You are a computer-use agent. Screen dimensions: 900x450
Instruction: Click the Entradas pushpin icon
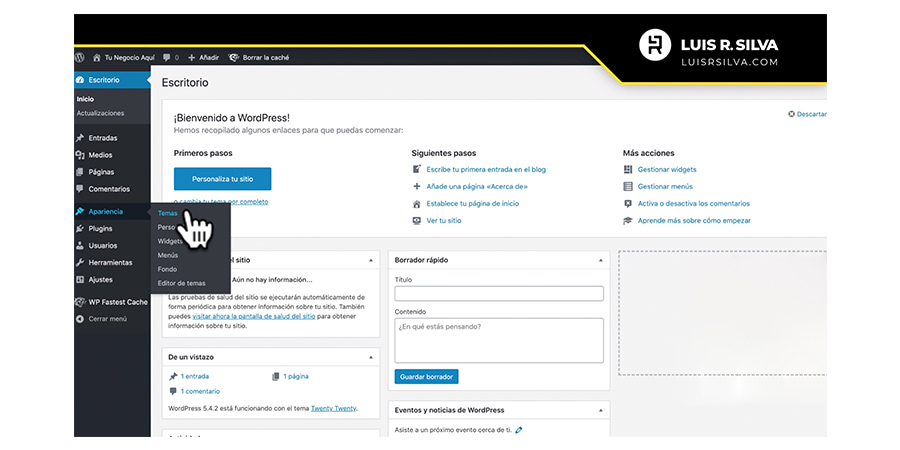(80, 138)
